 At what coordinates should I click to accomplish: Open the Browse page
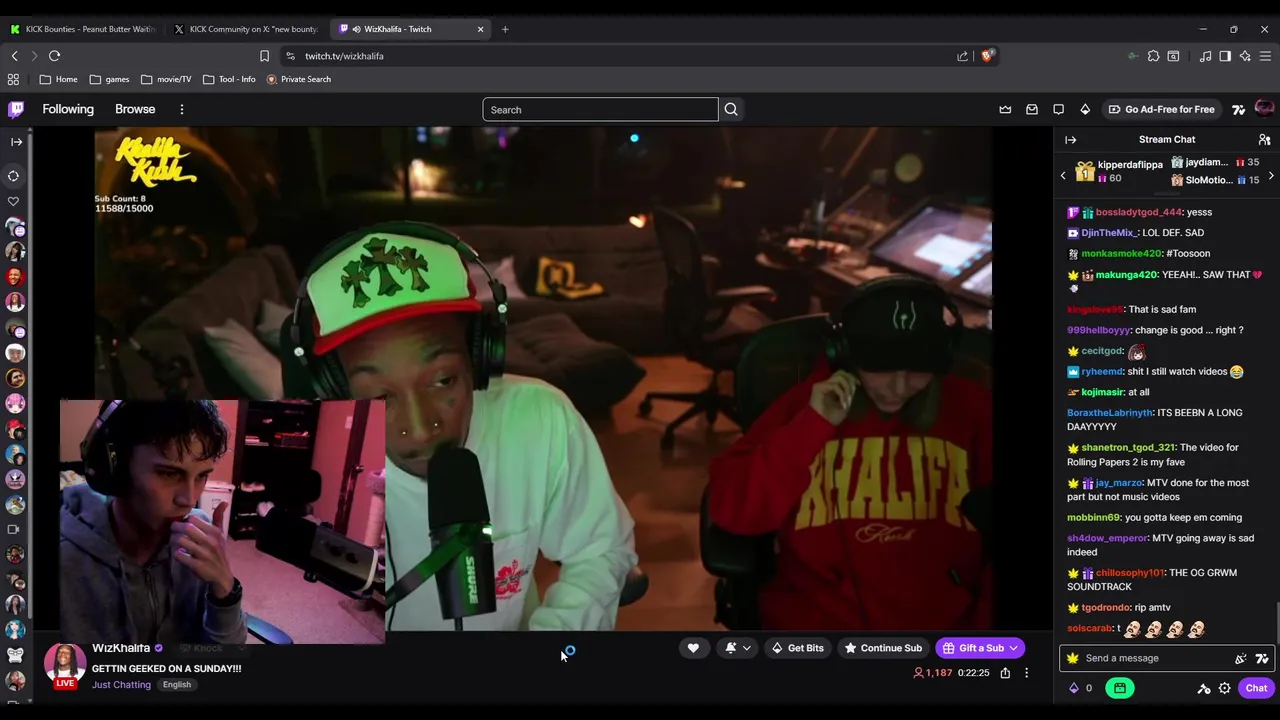tap(135, 109)
